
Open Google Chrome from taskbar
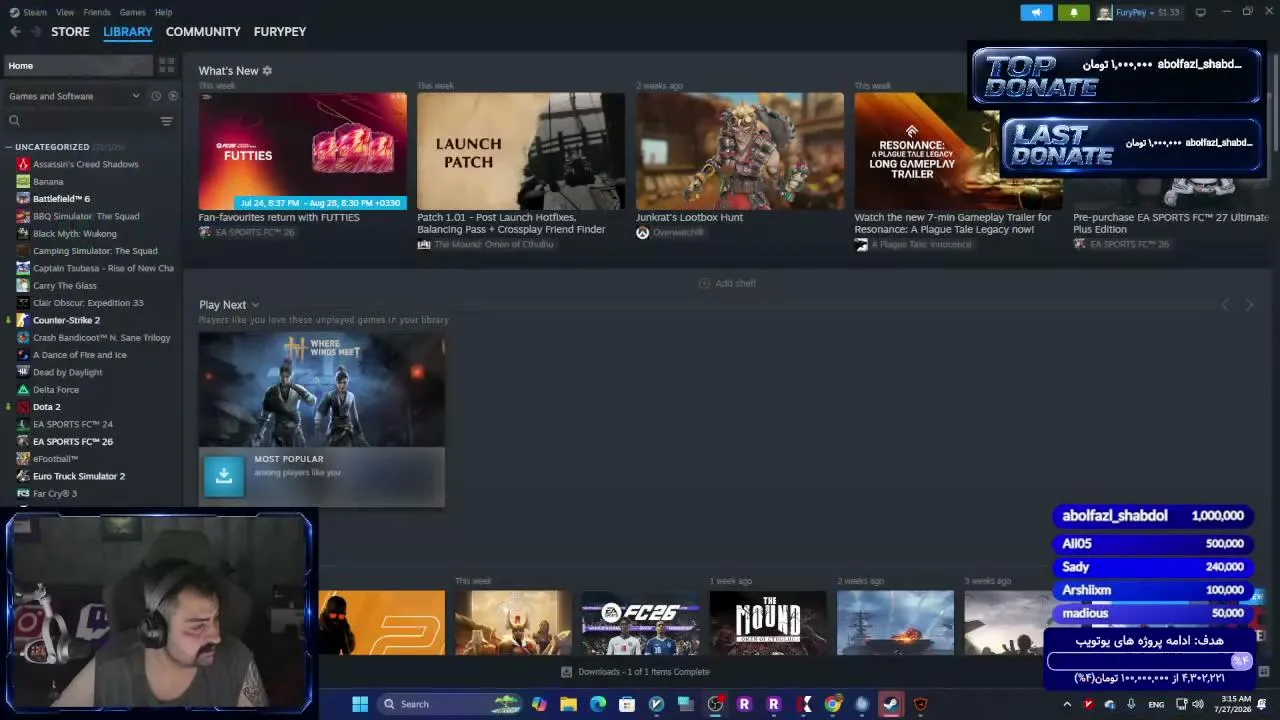coord(832,704)
